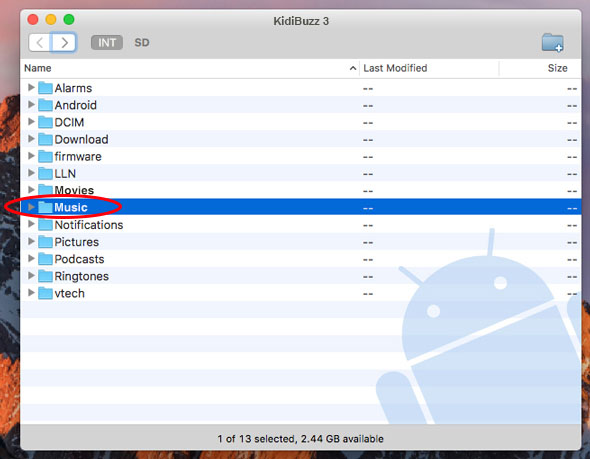Click the Ringtones folder name
Screen dimensions: 590x459
pyautogui.click(x=82, y=276)
